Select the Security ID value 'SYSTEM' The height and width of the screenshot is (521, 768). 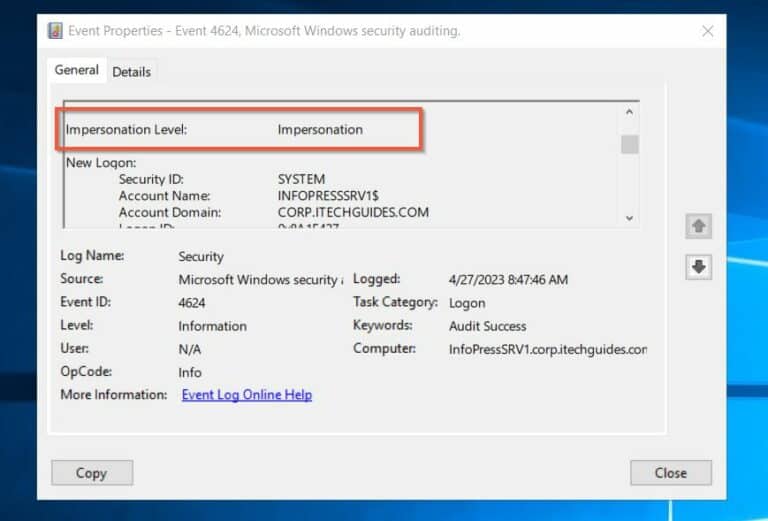(x=301, y=179)
